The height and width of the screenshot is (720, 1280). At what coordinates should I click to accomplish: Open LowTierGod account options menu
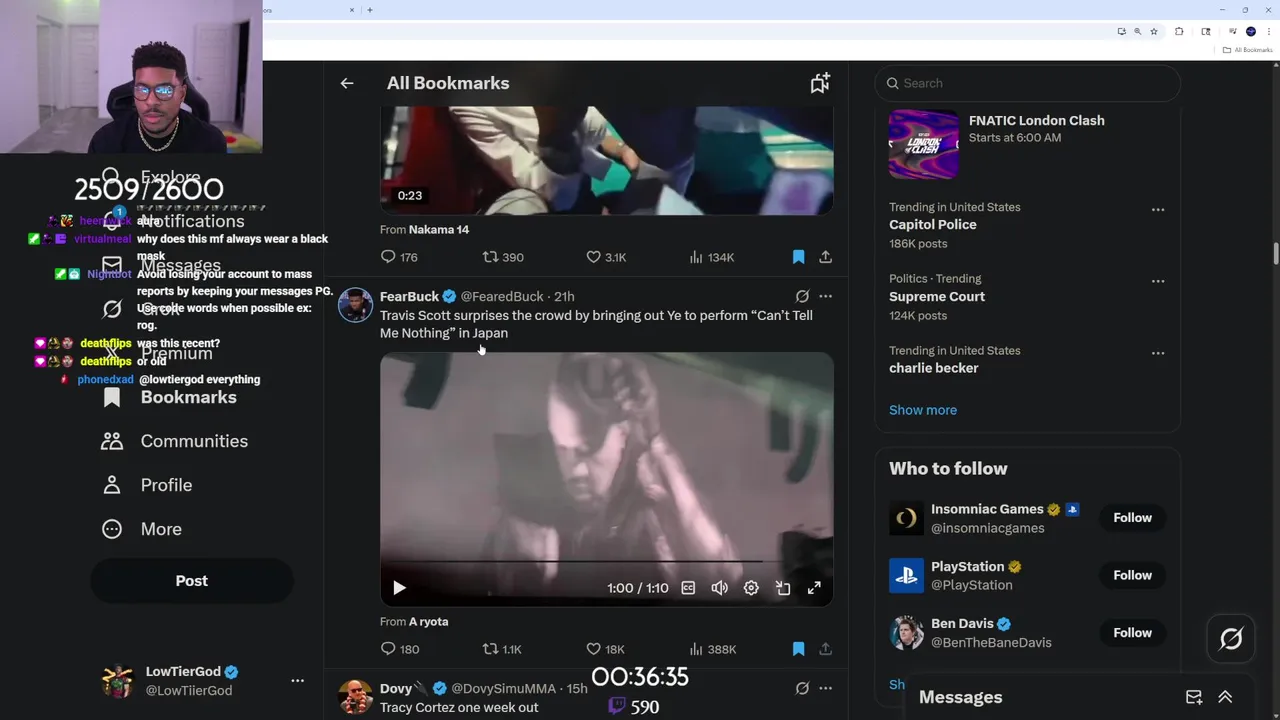pyautogui.click(x=297, y=680)
